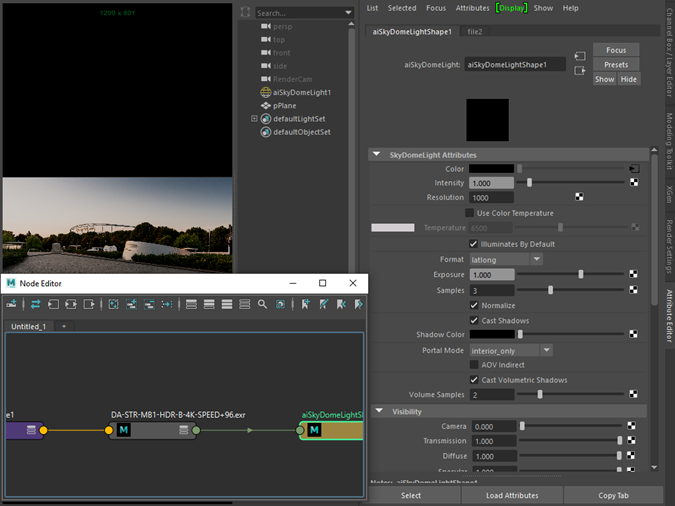Click checker map button beside Resolution

pos(579,197)
